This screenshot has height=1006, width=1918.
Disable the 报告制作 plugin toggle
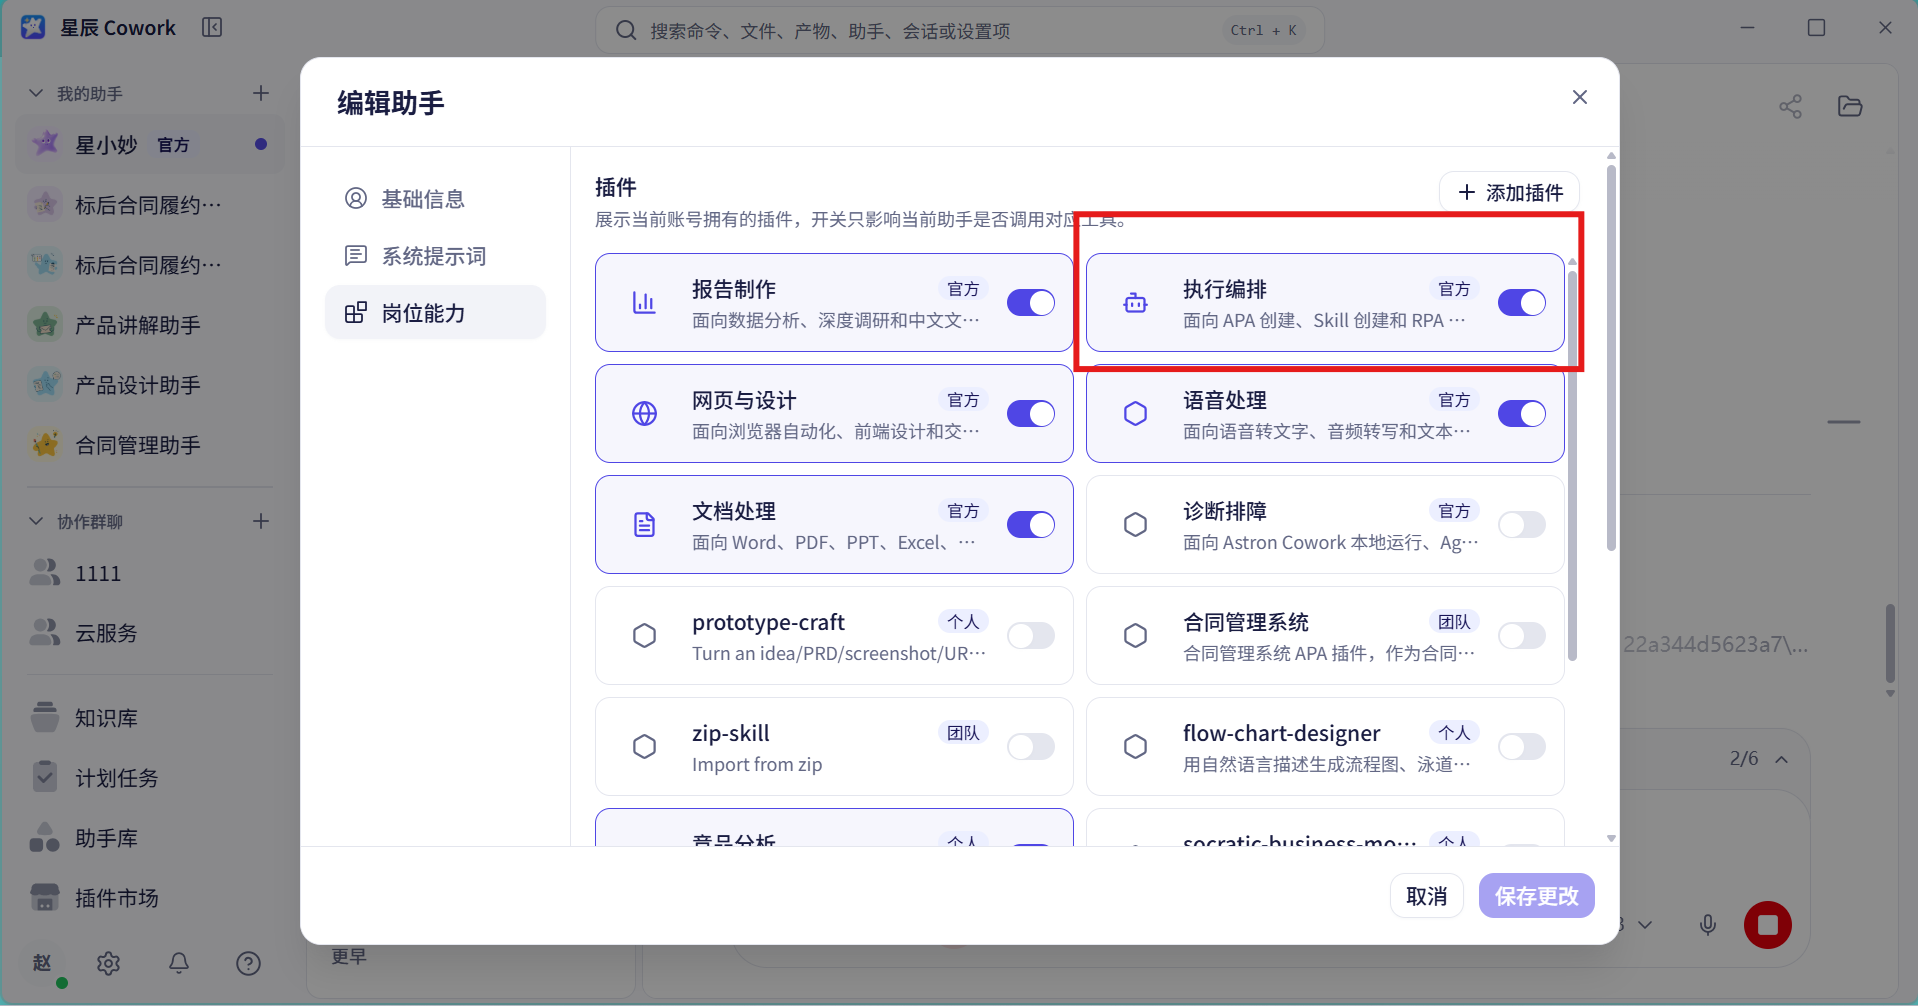point(1031,302)
